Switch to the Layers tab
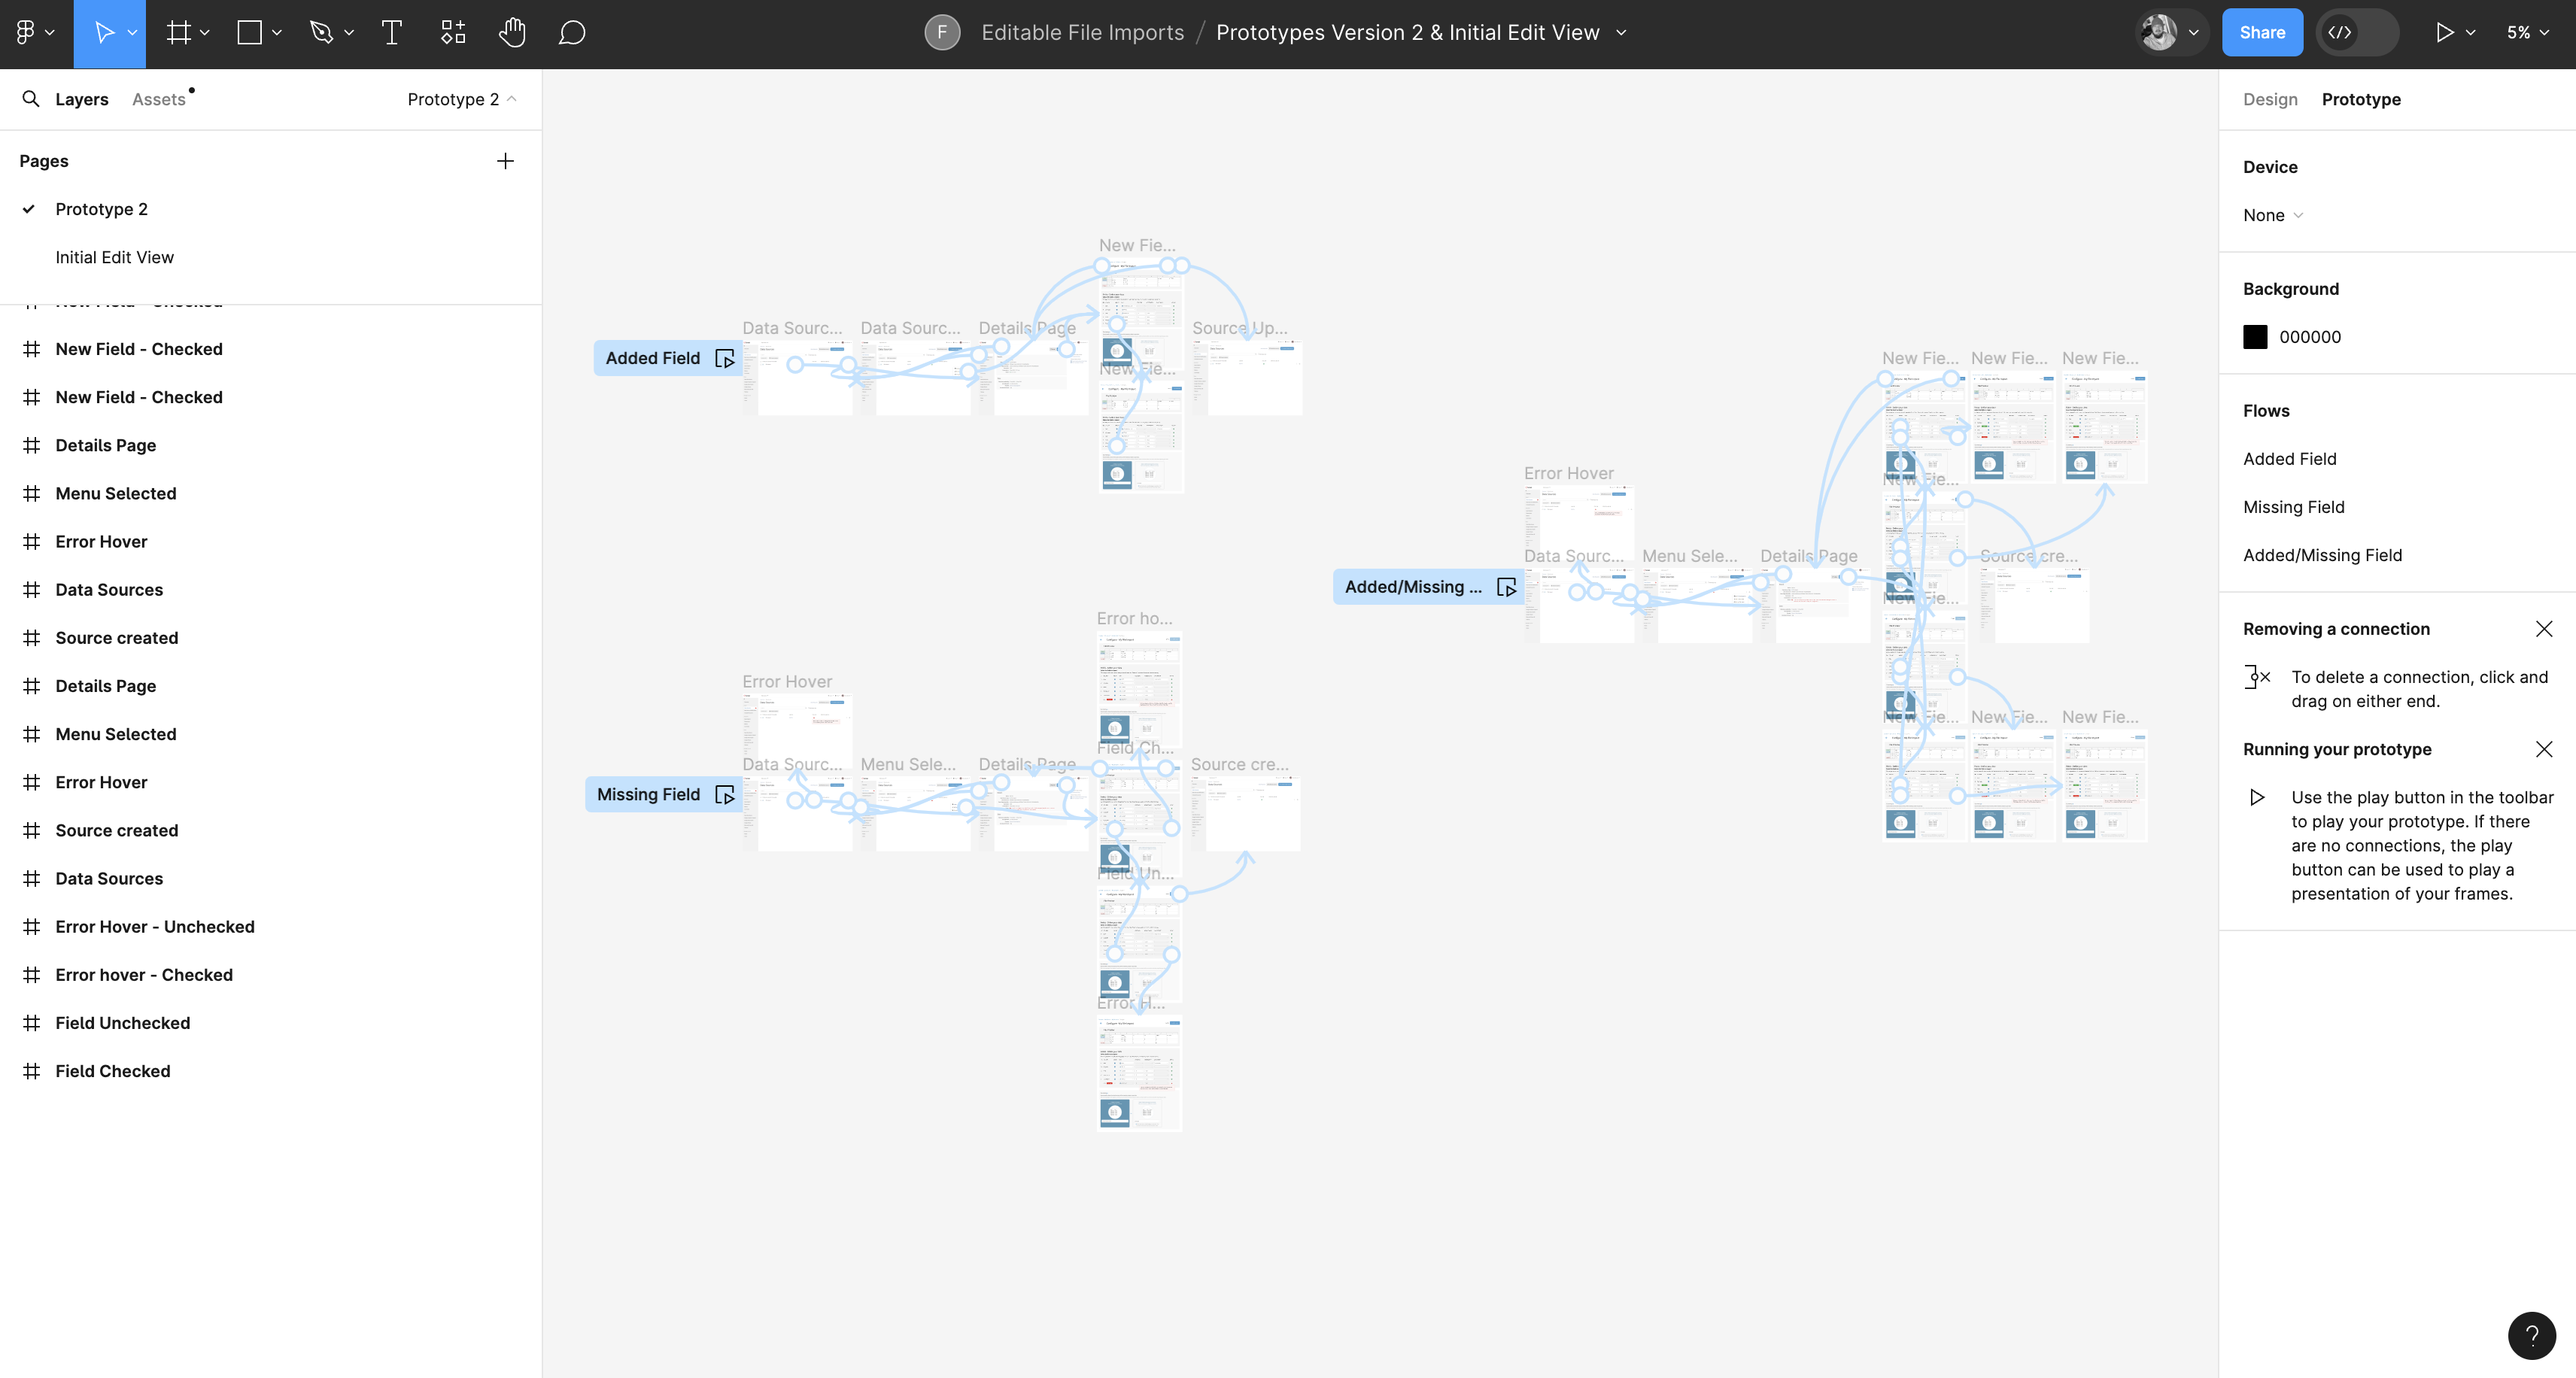The width and height of the screenshot is (2576, 1378). pyautogui.click(x=82, y=99)
